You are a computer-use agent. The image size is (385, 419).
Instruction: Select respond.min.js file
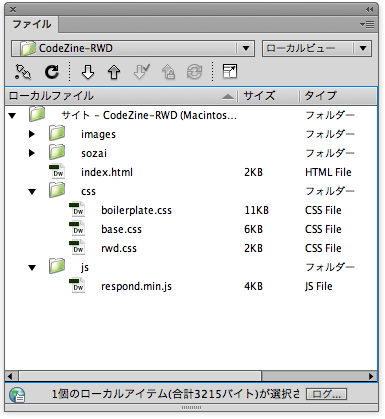136,287
